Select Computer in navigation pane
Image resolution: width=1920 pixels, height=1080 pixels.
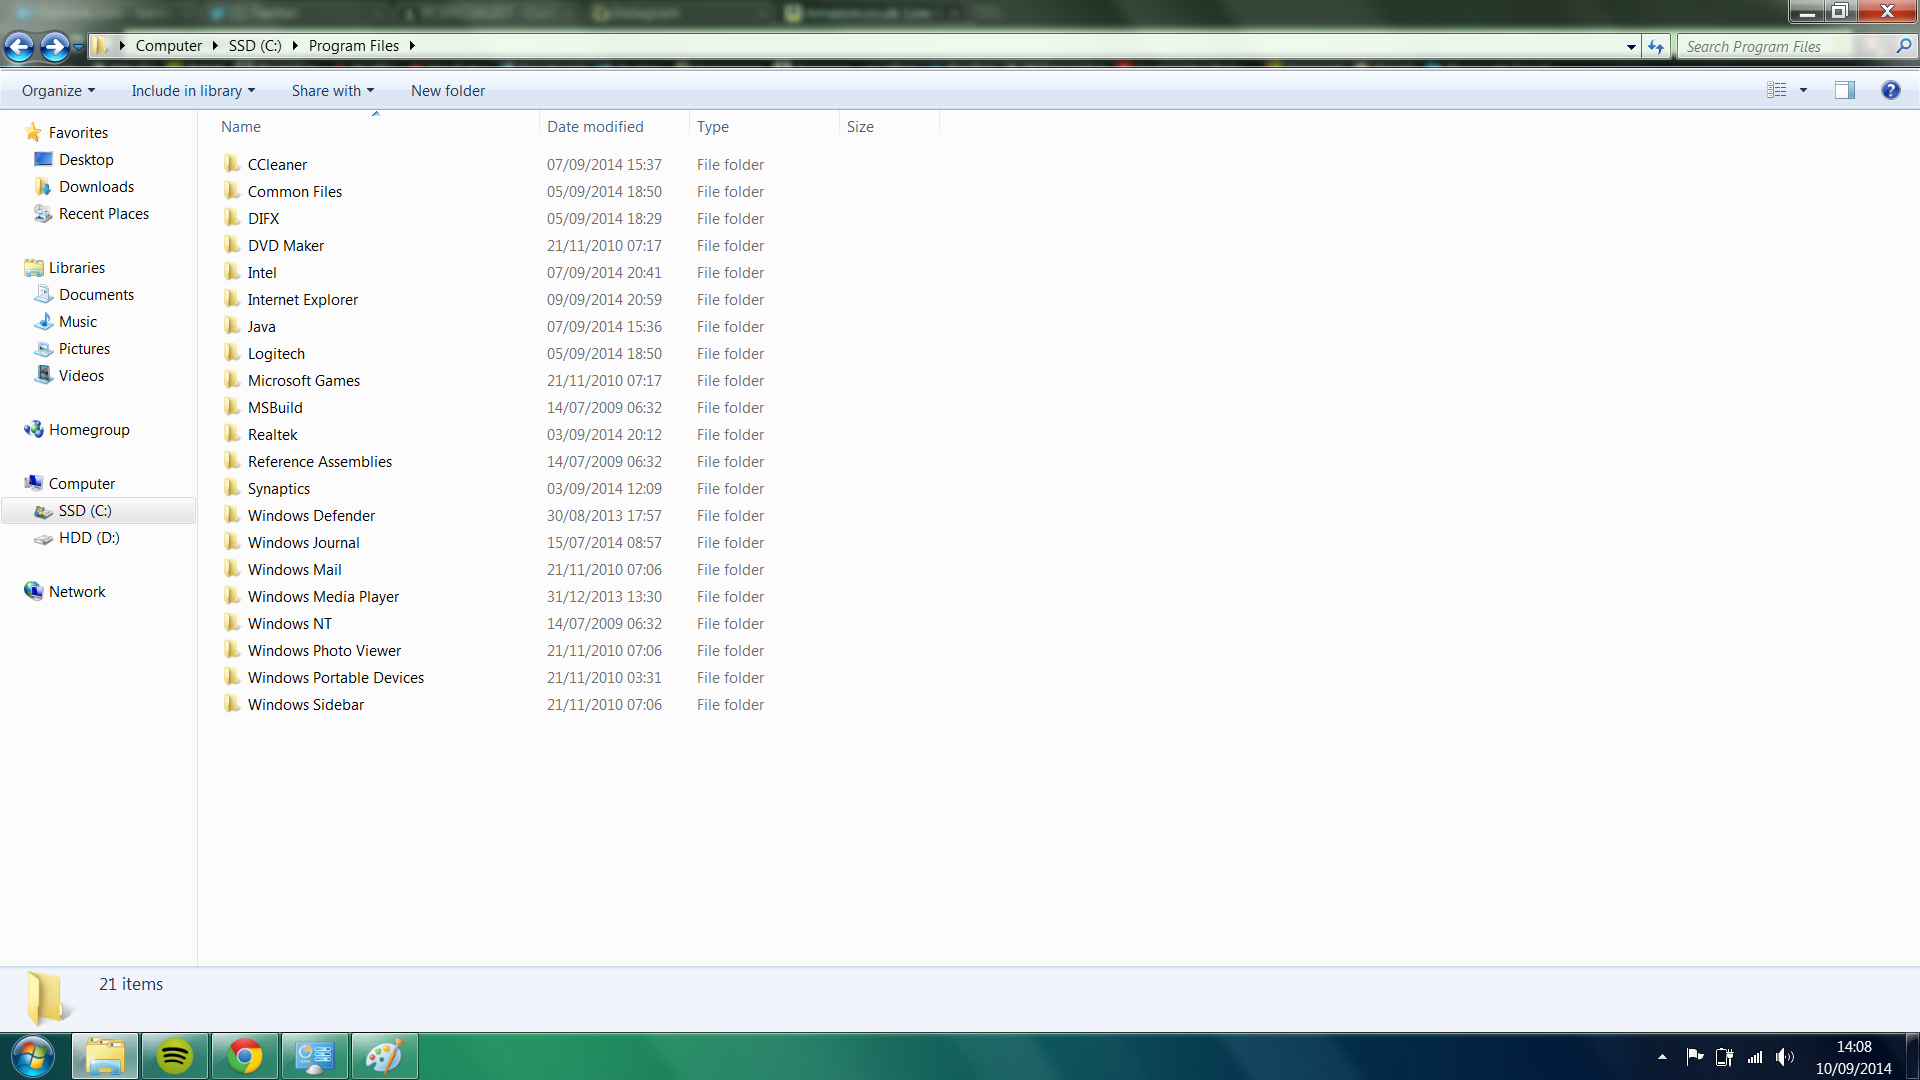[70, 484]
